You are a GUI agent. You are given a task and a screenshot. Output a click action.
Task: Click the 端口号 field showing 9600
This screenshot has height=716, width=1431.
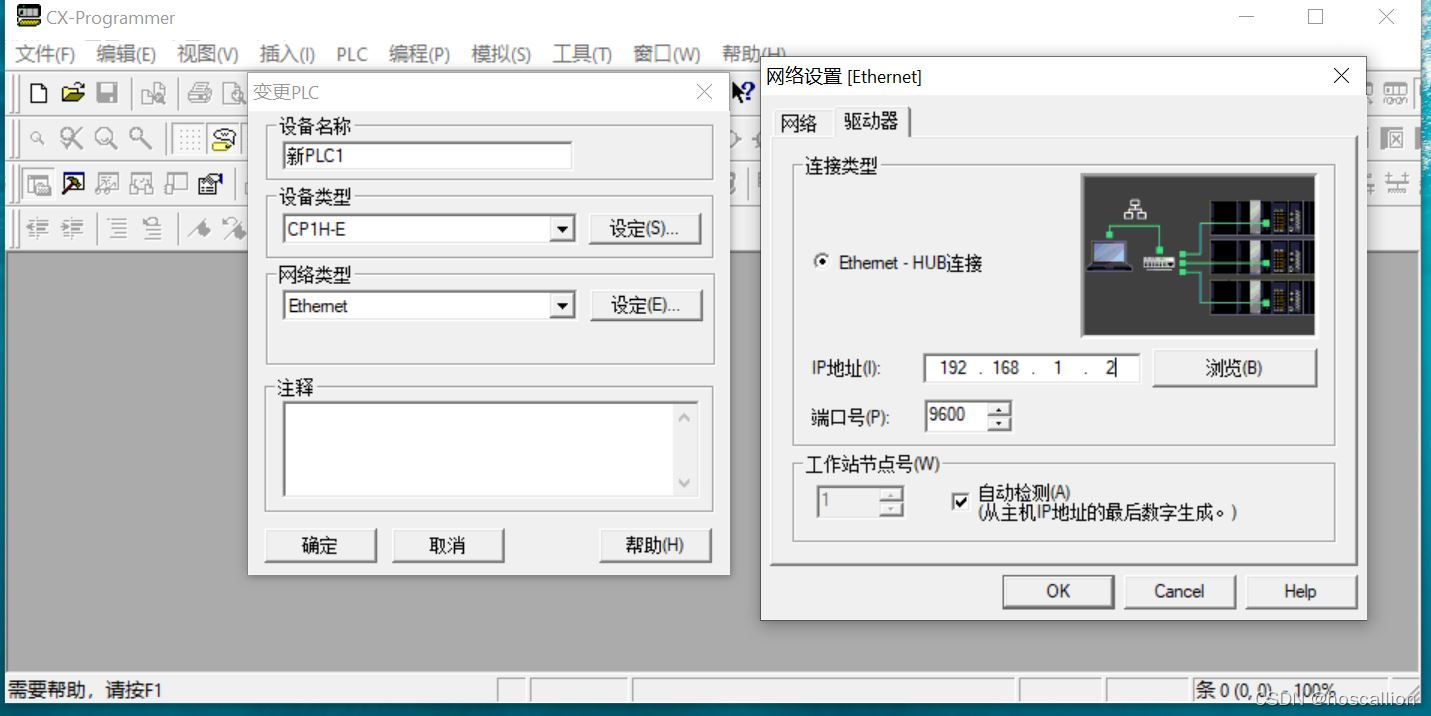click(x=956, y=415)
